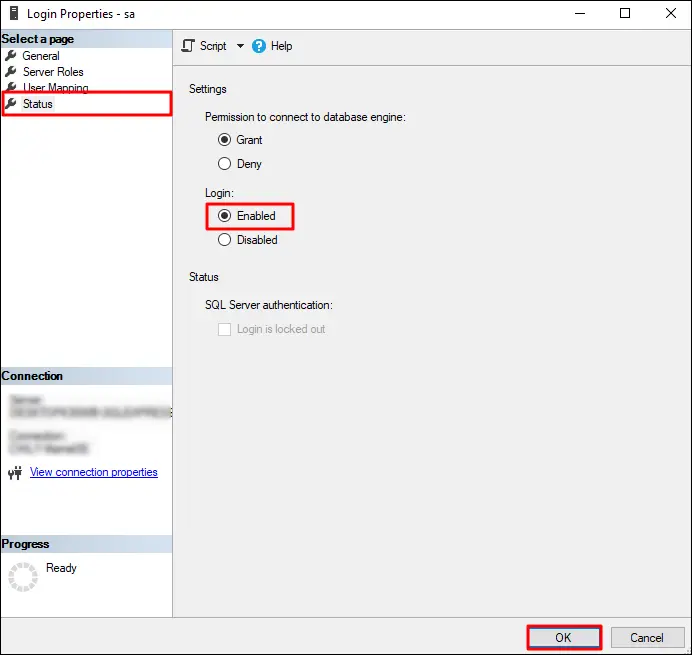Screen dimensions: 692x655
Task: Click the blue Help question-mark icon
Action: (259, 46)
